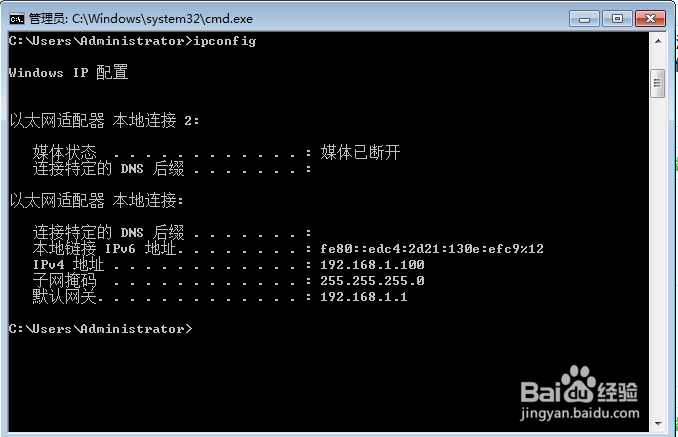Screen dimensions: 678x437
Task: Click the IPv4 address 192.168.1.100
Action: pyautogui.click(x=372, y=265)
